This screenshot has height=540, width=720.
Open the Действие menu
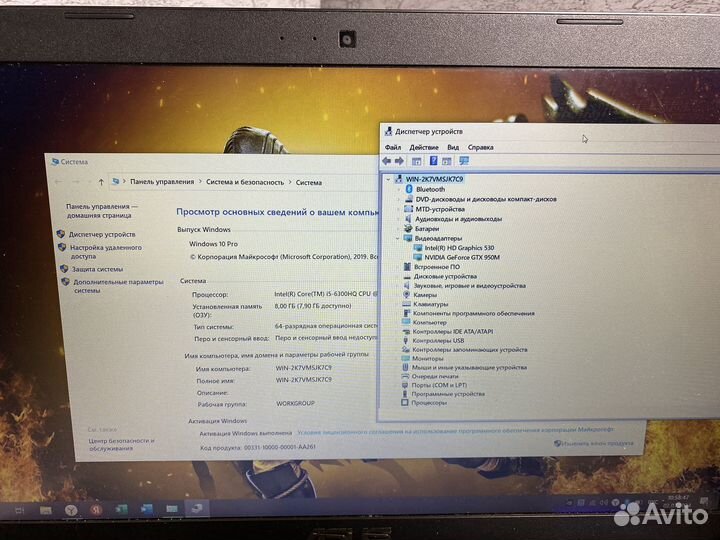pos(424,147)
